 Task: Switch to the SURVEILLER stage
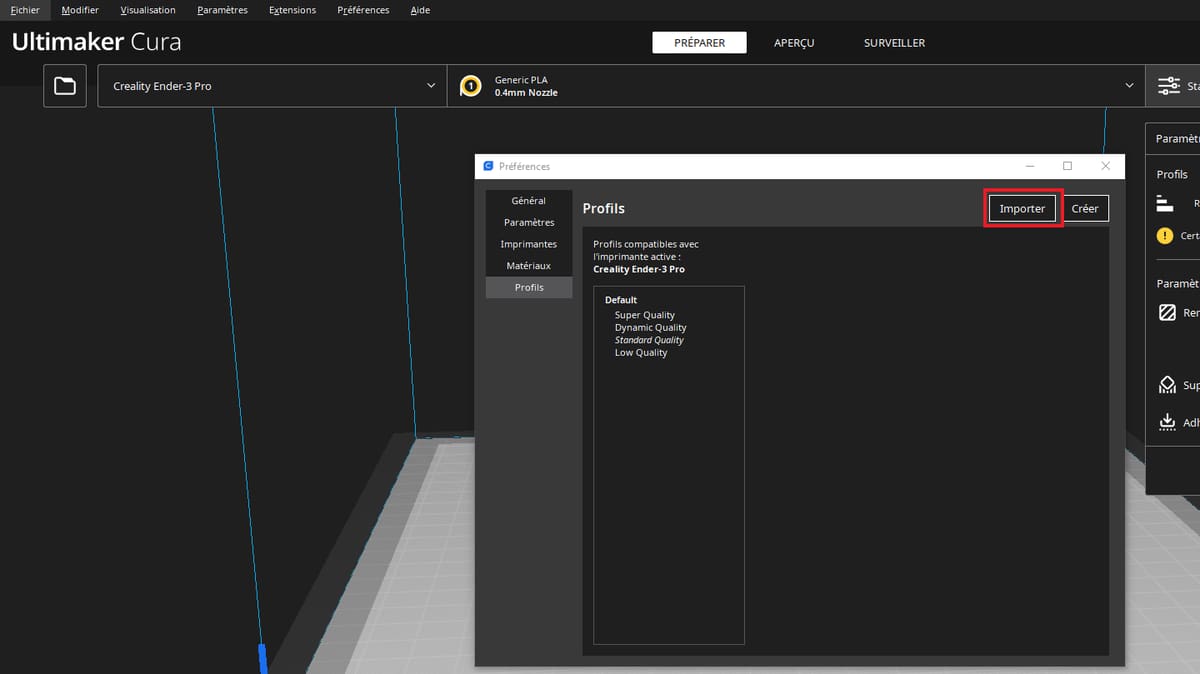click(894, 43)
